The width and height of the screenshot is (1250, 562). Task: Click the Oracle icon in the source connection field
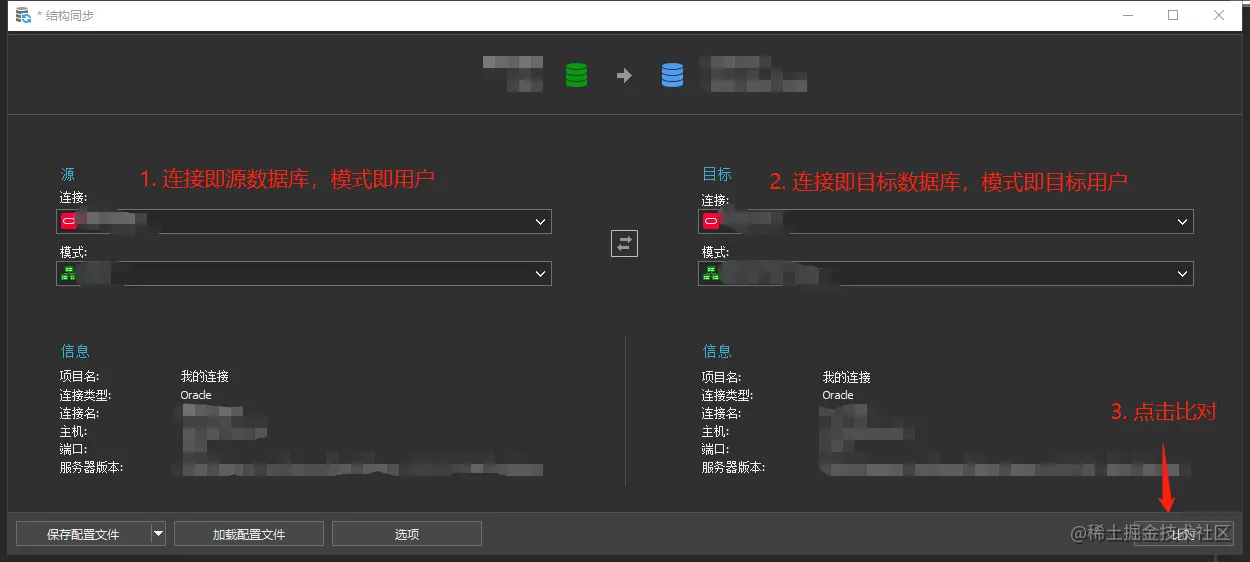[69, 221]
